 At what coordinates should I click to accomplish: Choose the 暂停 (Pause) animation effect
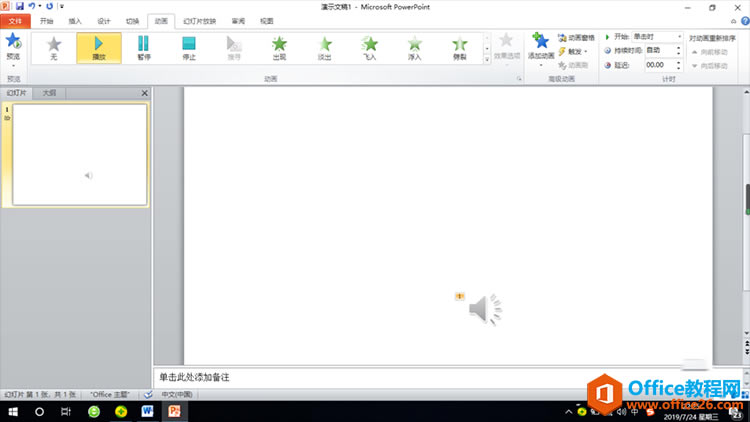pyautogui.click(x=143, y=48)
